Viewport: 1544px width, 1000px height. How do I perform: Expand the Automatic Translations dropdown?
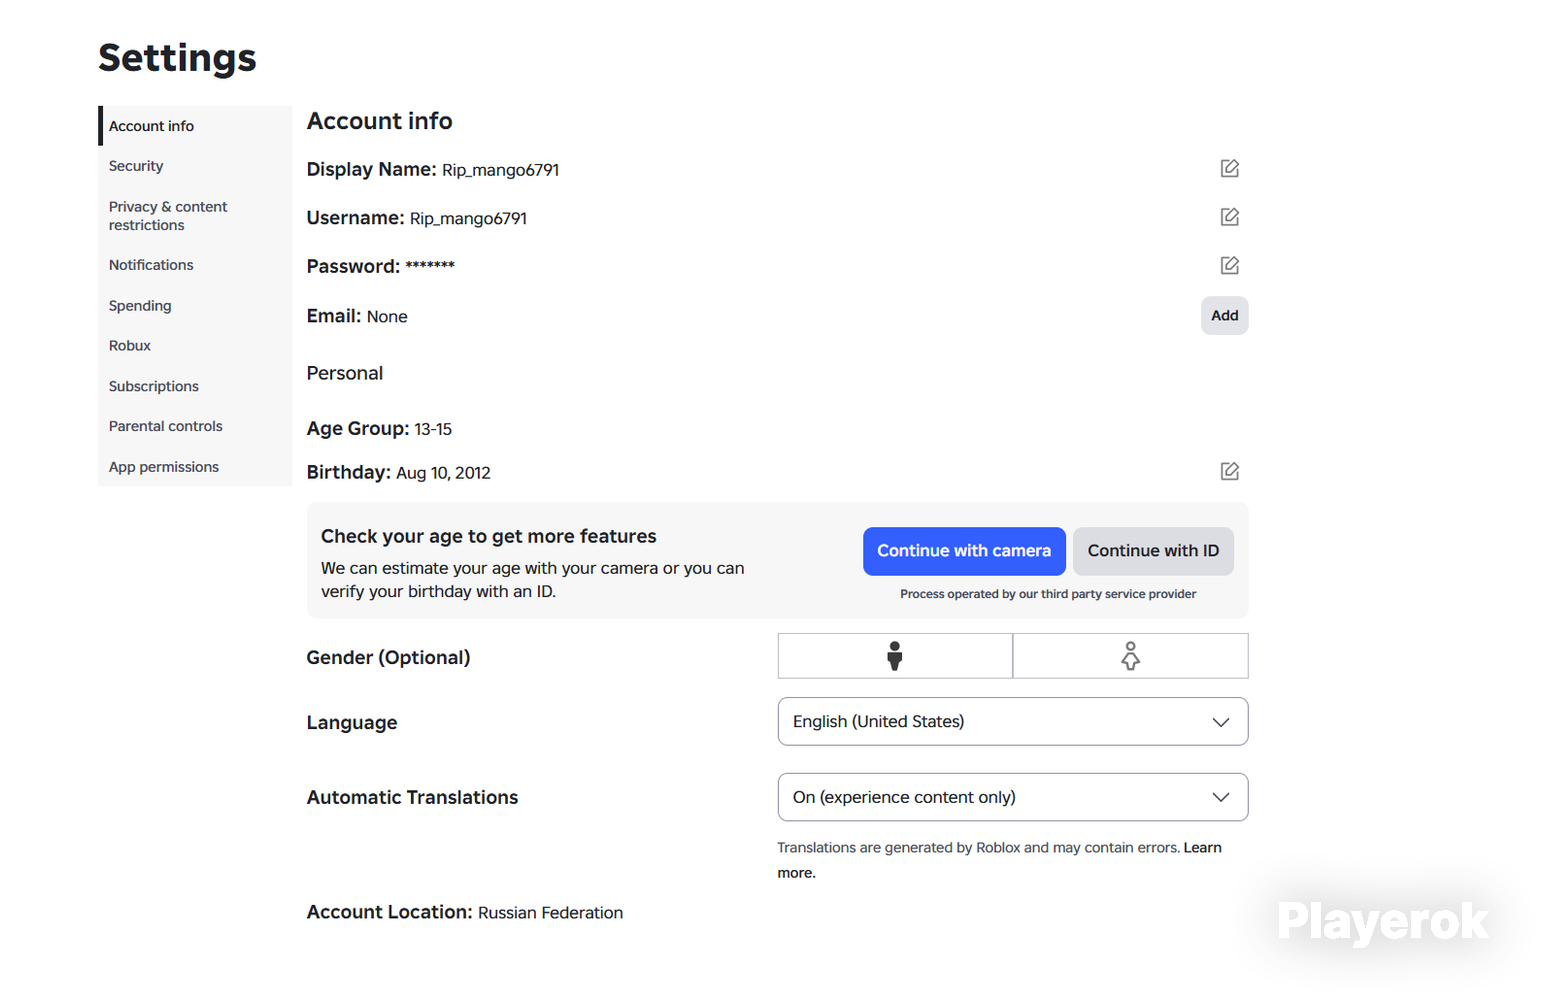tap(1013, 797)
